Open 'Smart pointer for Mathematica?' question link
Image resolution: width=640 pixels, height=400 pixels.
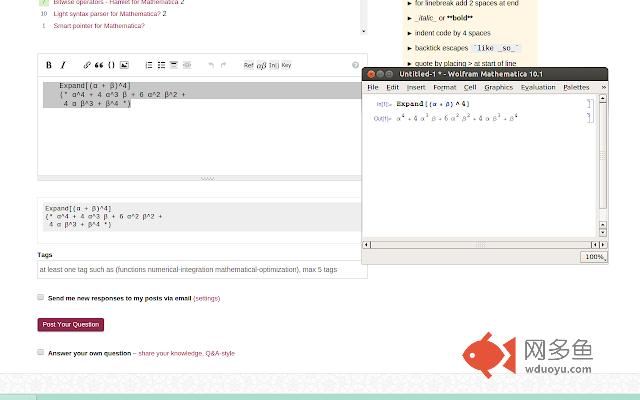click(99, 26)
